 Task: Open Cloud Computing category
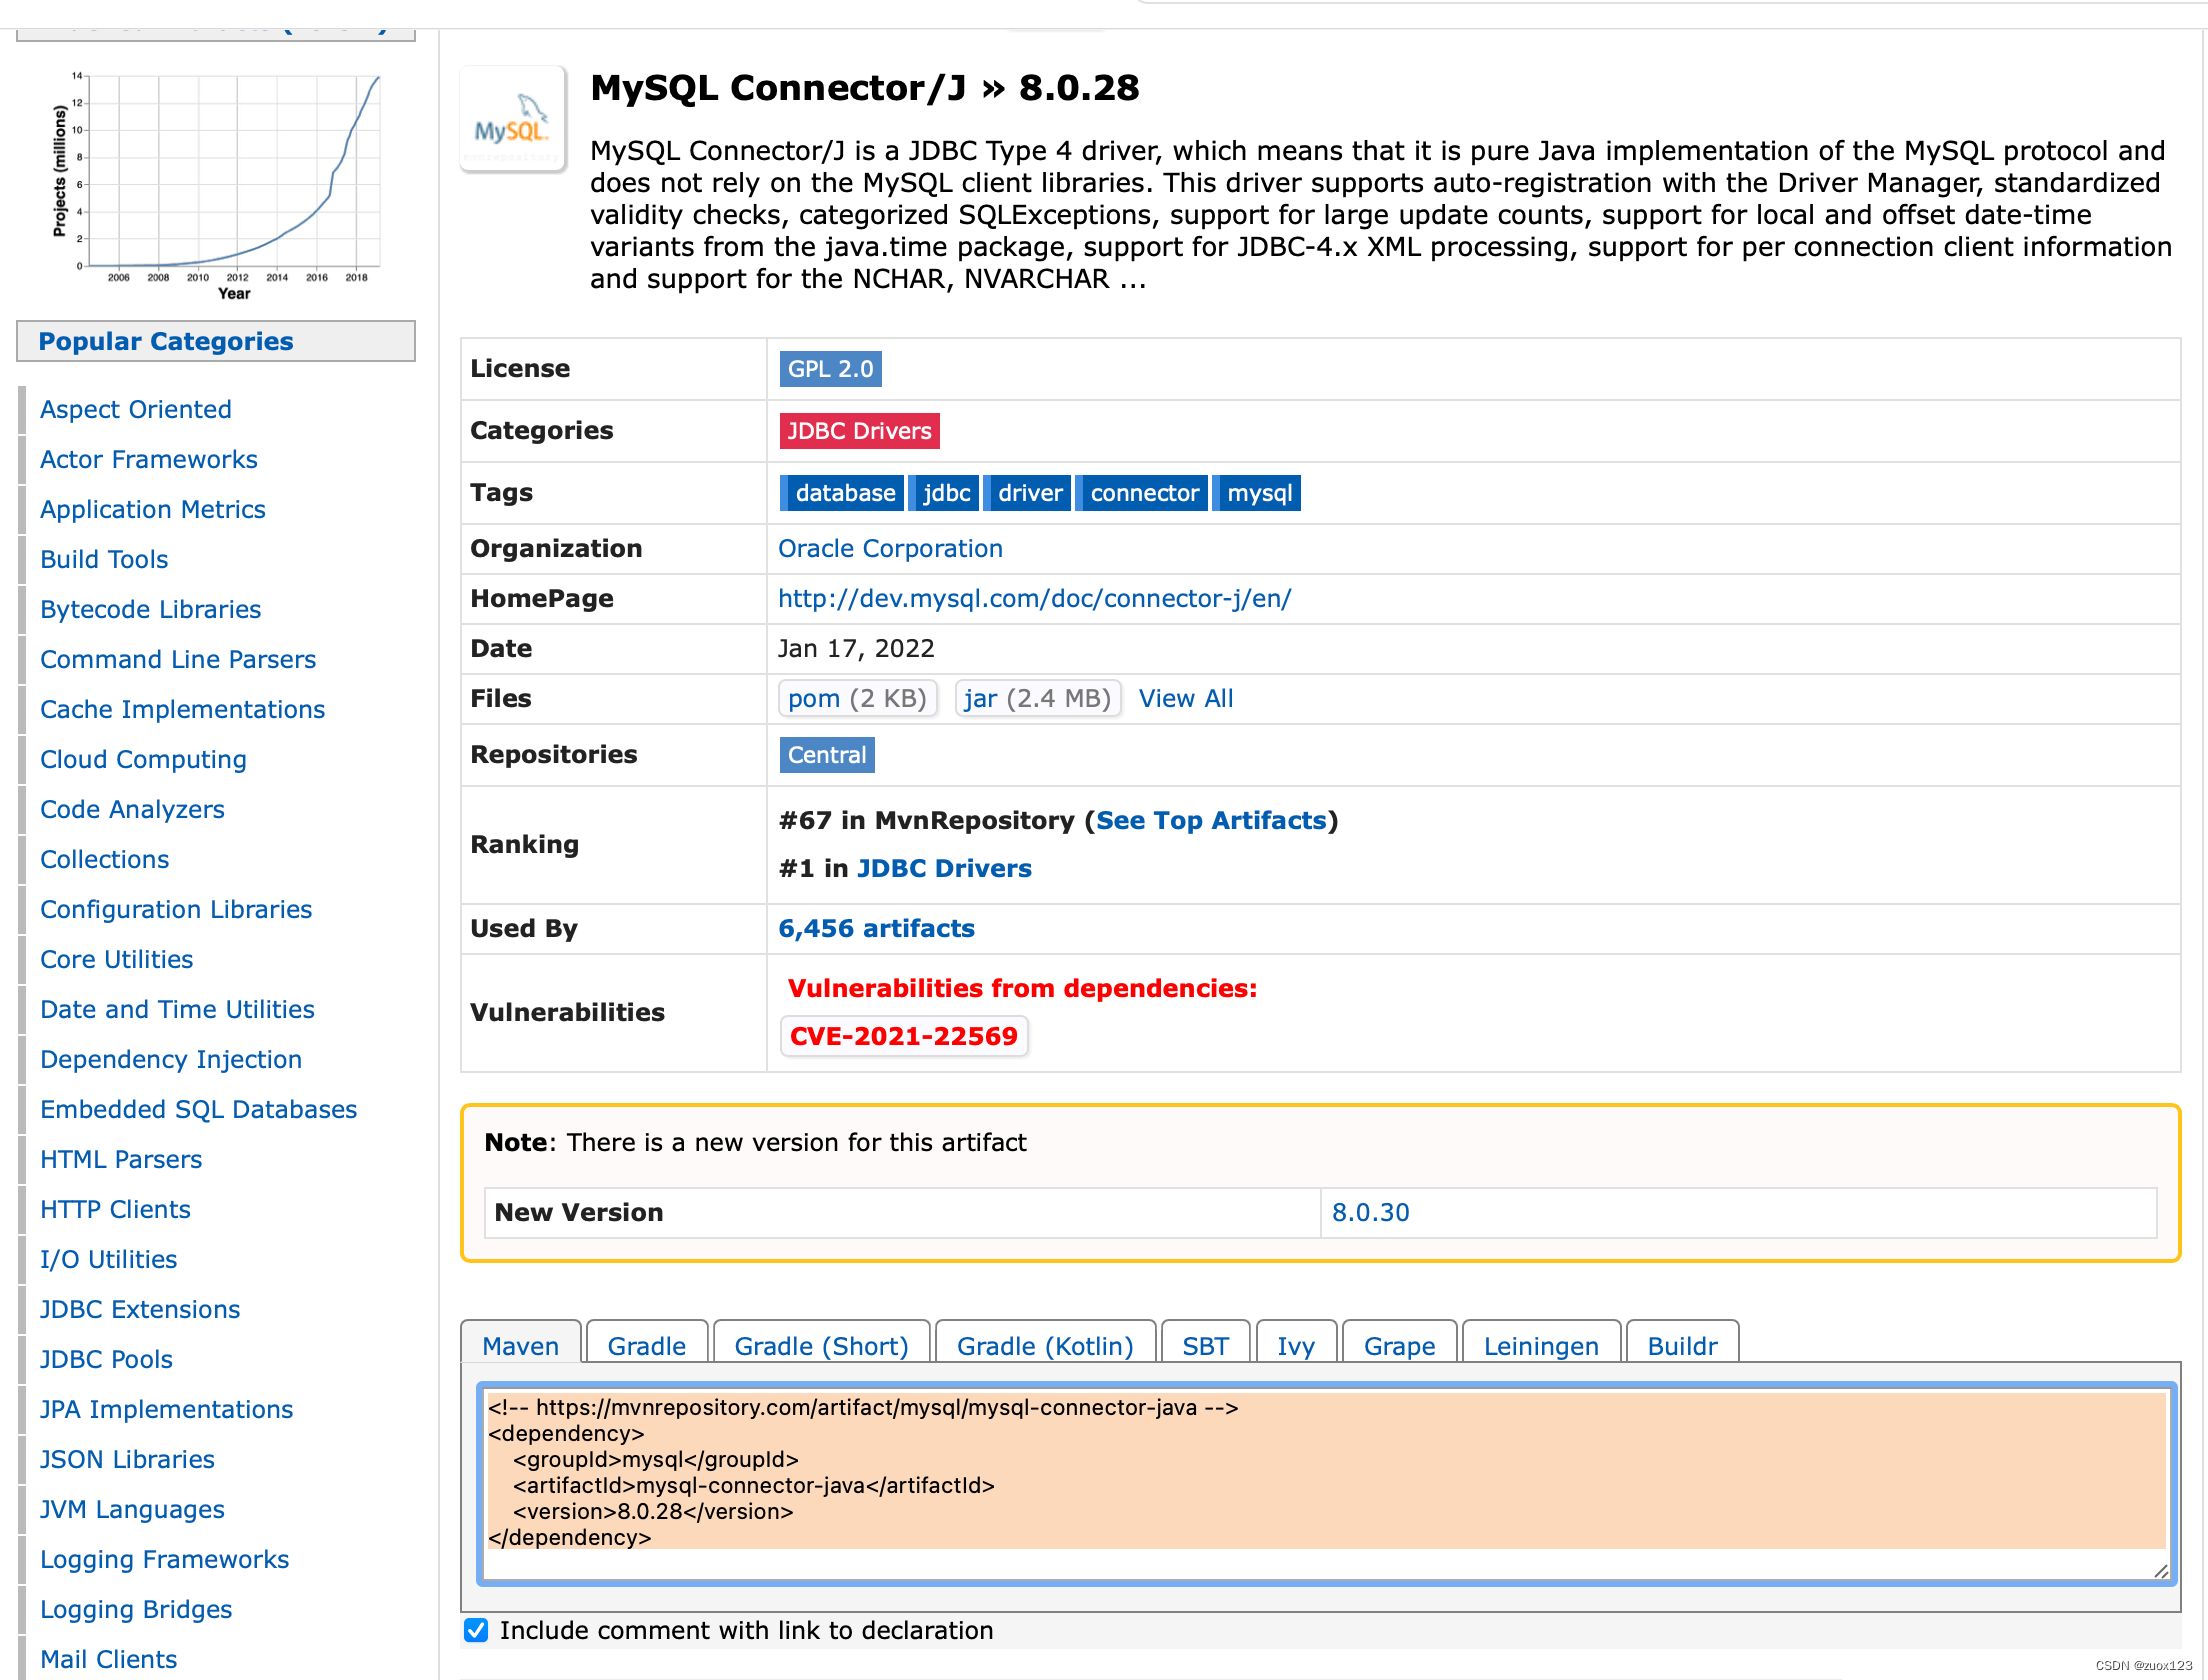[x=143, y=760]
